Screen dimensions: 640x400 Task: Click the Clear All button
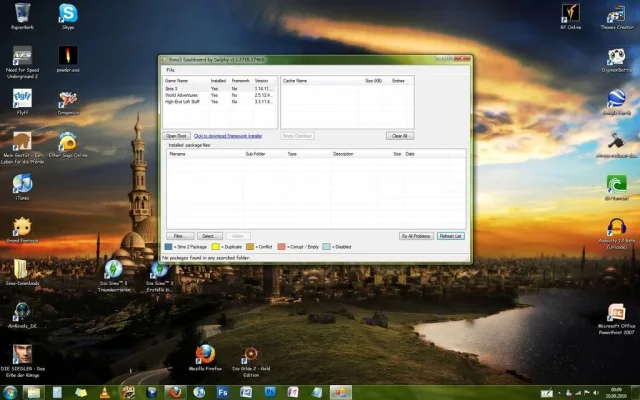[x=400, y=136]
